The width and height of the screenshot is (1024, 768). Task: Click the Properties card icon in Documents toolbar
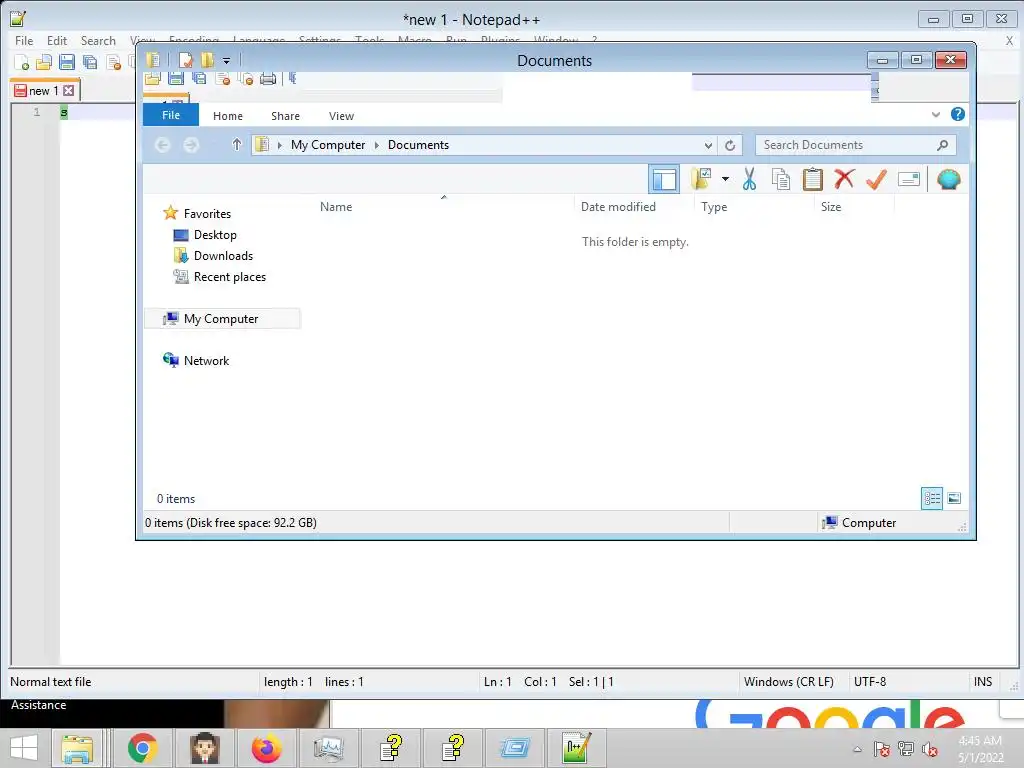pos(908,179)
